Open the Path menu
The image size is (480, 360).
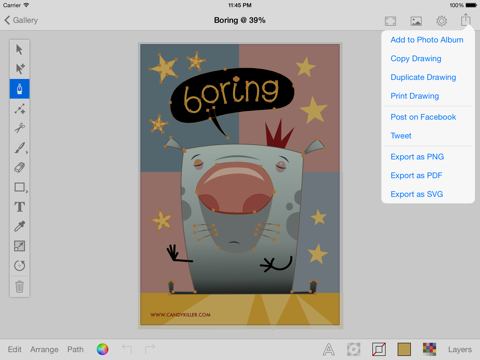[75, 349]
